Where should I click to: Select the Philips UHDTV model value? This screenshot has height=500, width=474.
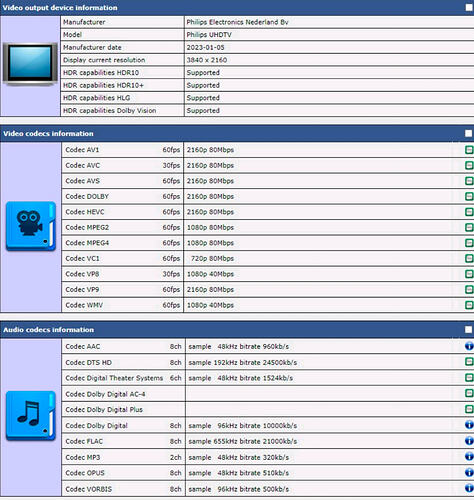click(209, 35)
